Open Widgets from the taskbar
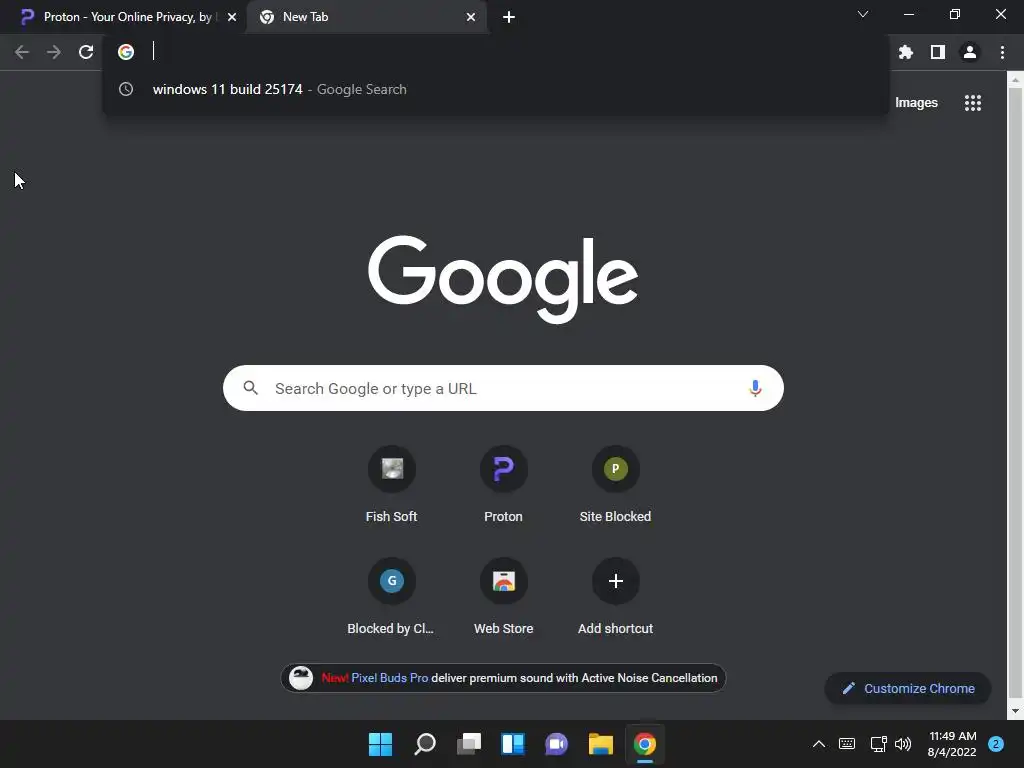Image resolution: width=1024 pixels, height=768 pixels. pyautogui.click(x=513, y=744)
